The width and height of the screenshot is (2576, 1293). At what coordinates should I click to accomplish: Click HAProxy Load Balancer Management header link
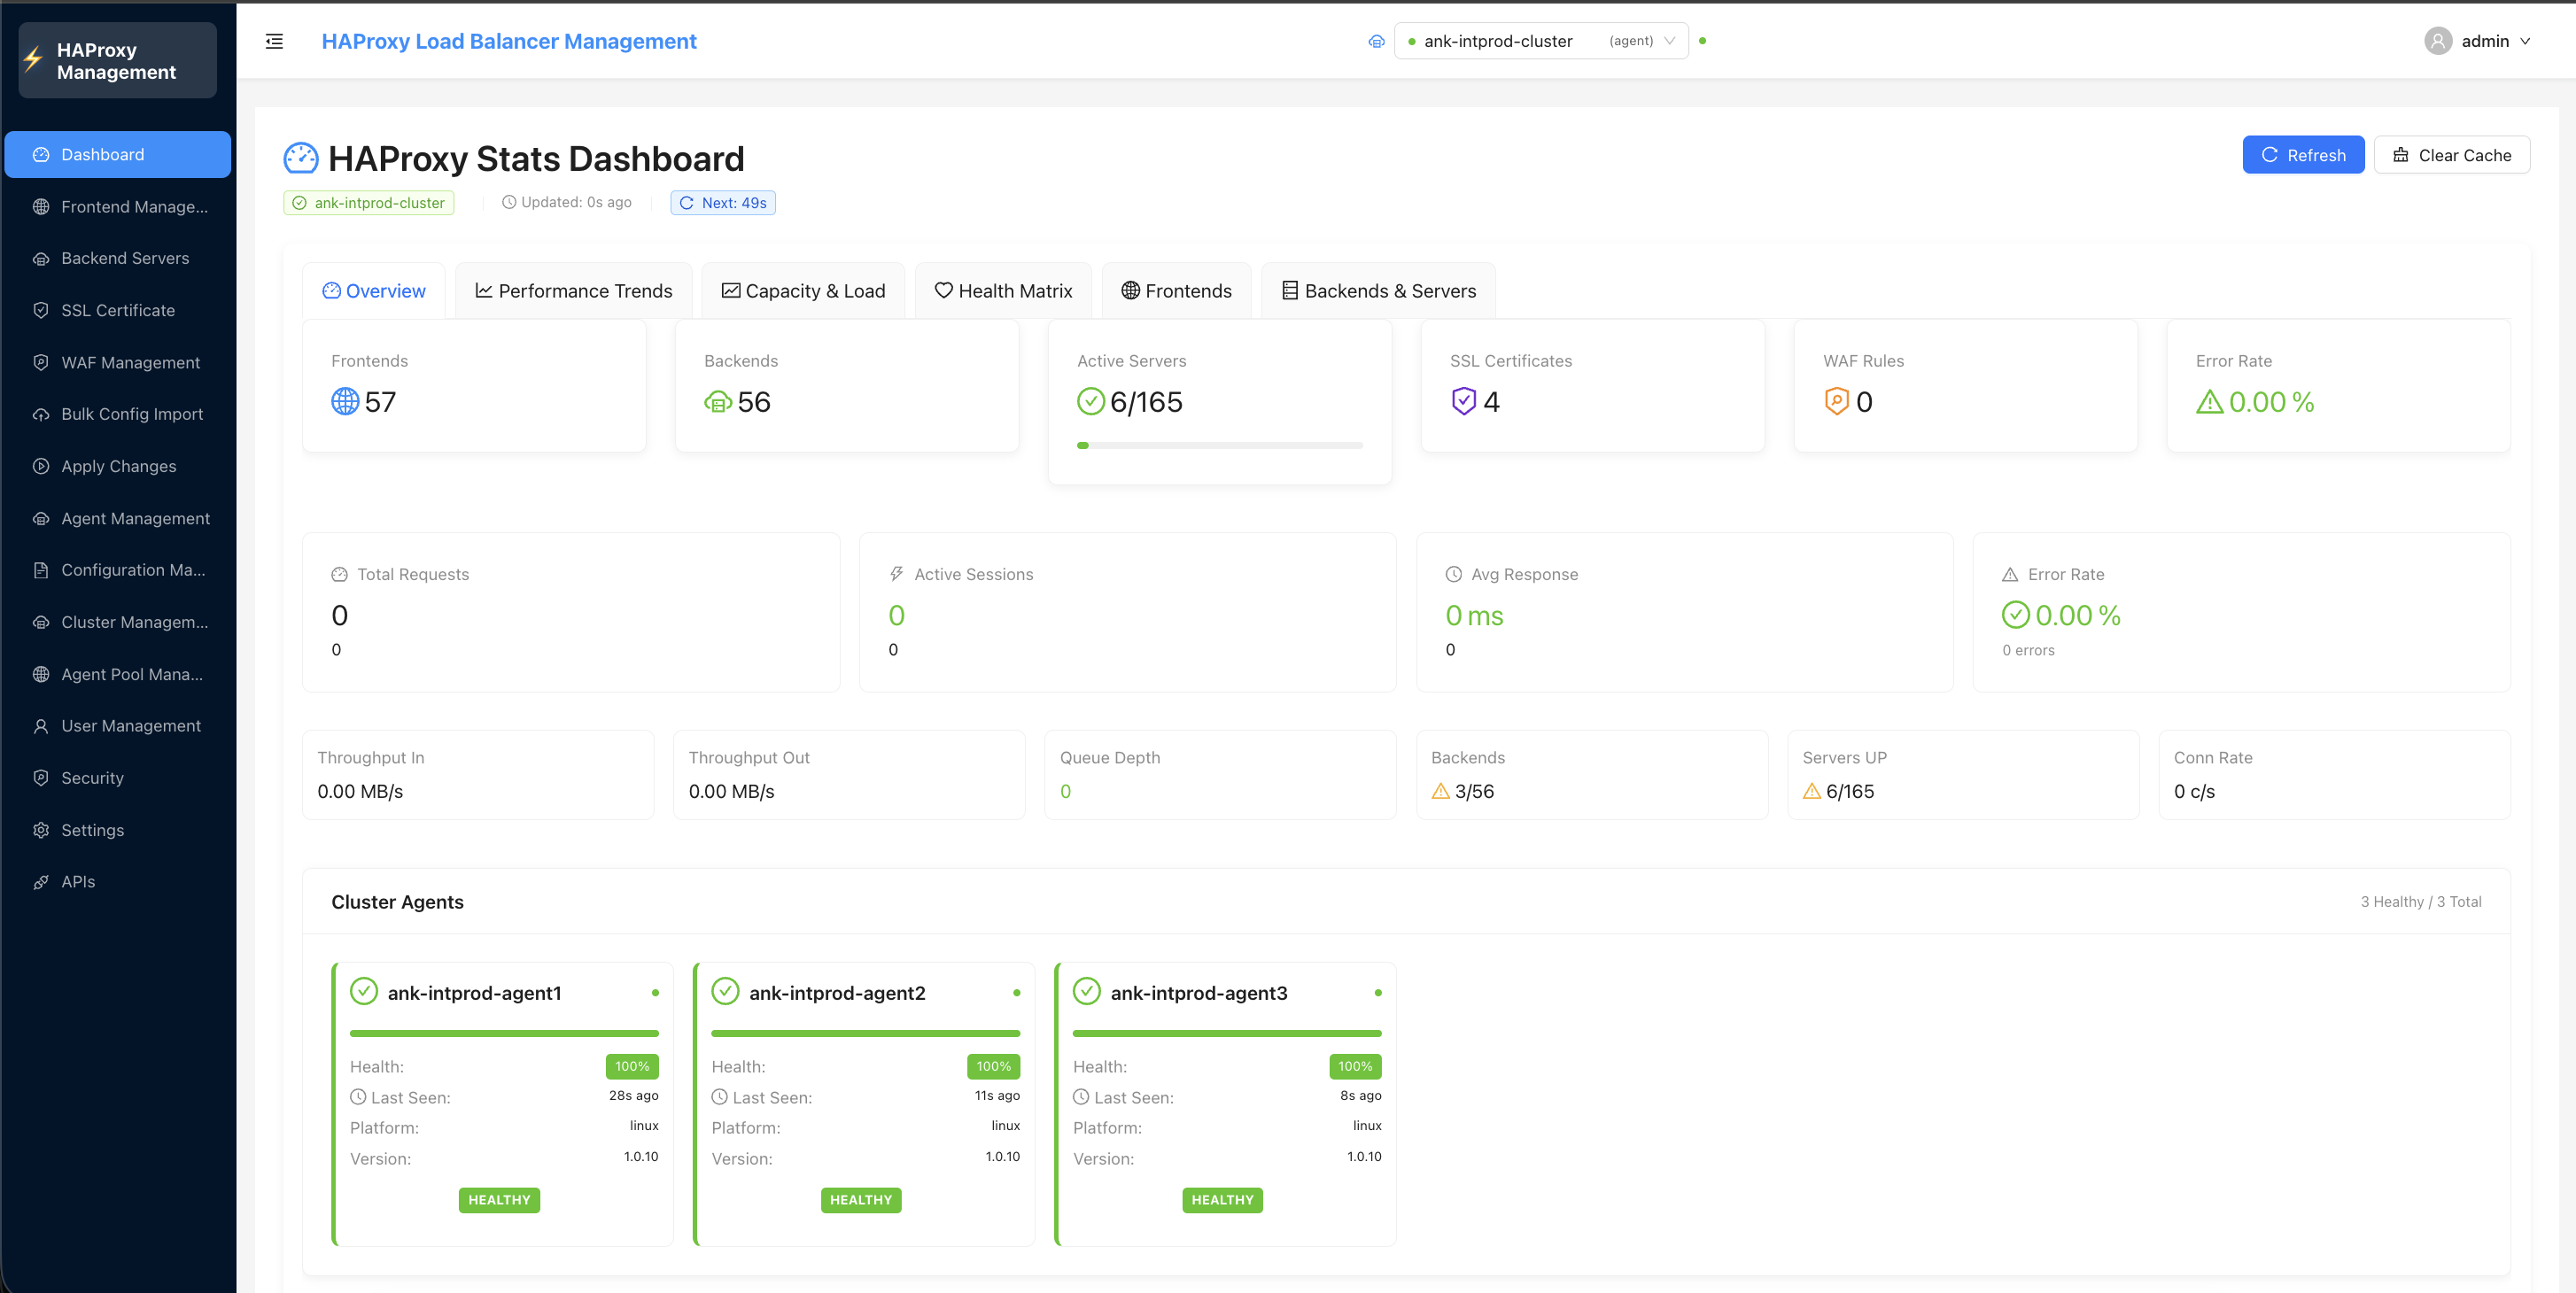click(x=509, y=41)
